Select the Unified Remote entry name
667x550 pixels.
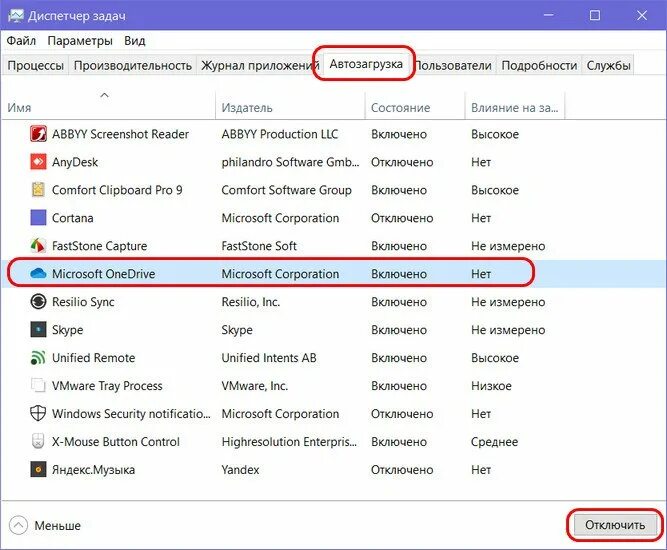[x=94, y=358]
